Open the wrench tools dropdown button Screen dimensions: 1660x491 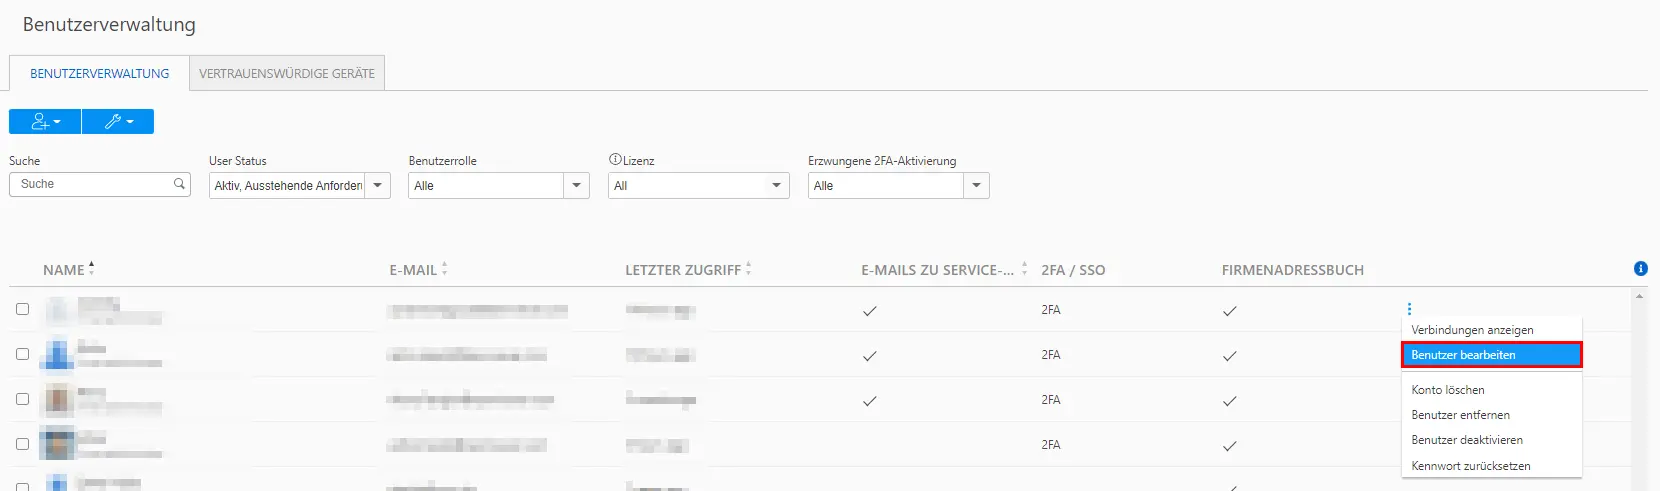(118, 121)
